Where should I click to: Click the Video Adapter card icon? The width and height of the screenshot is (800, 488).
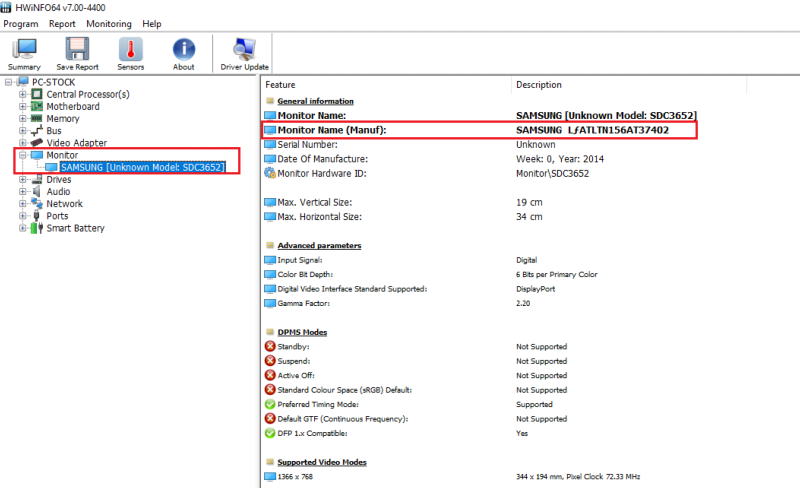[37, 142]
